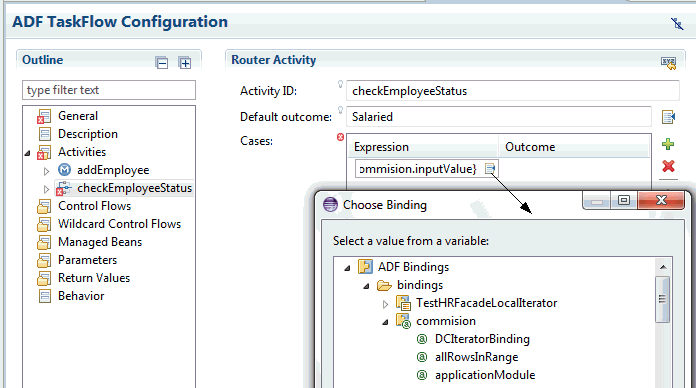Select allRowsInRange in binding tree

(x=477, y=357)
